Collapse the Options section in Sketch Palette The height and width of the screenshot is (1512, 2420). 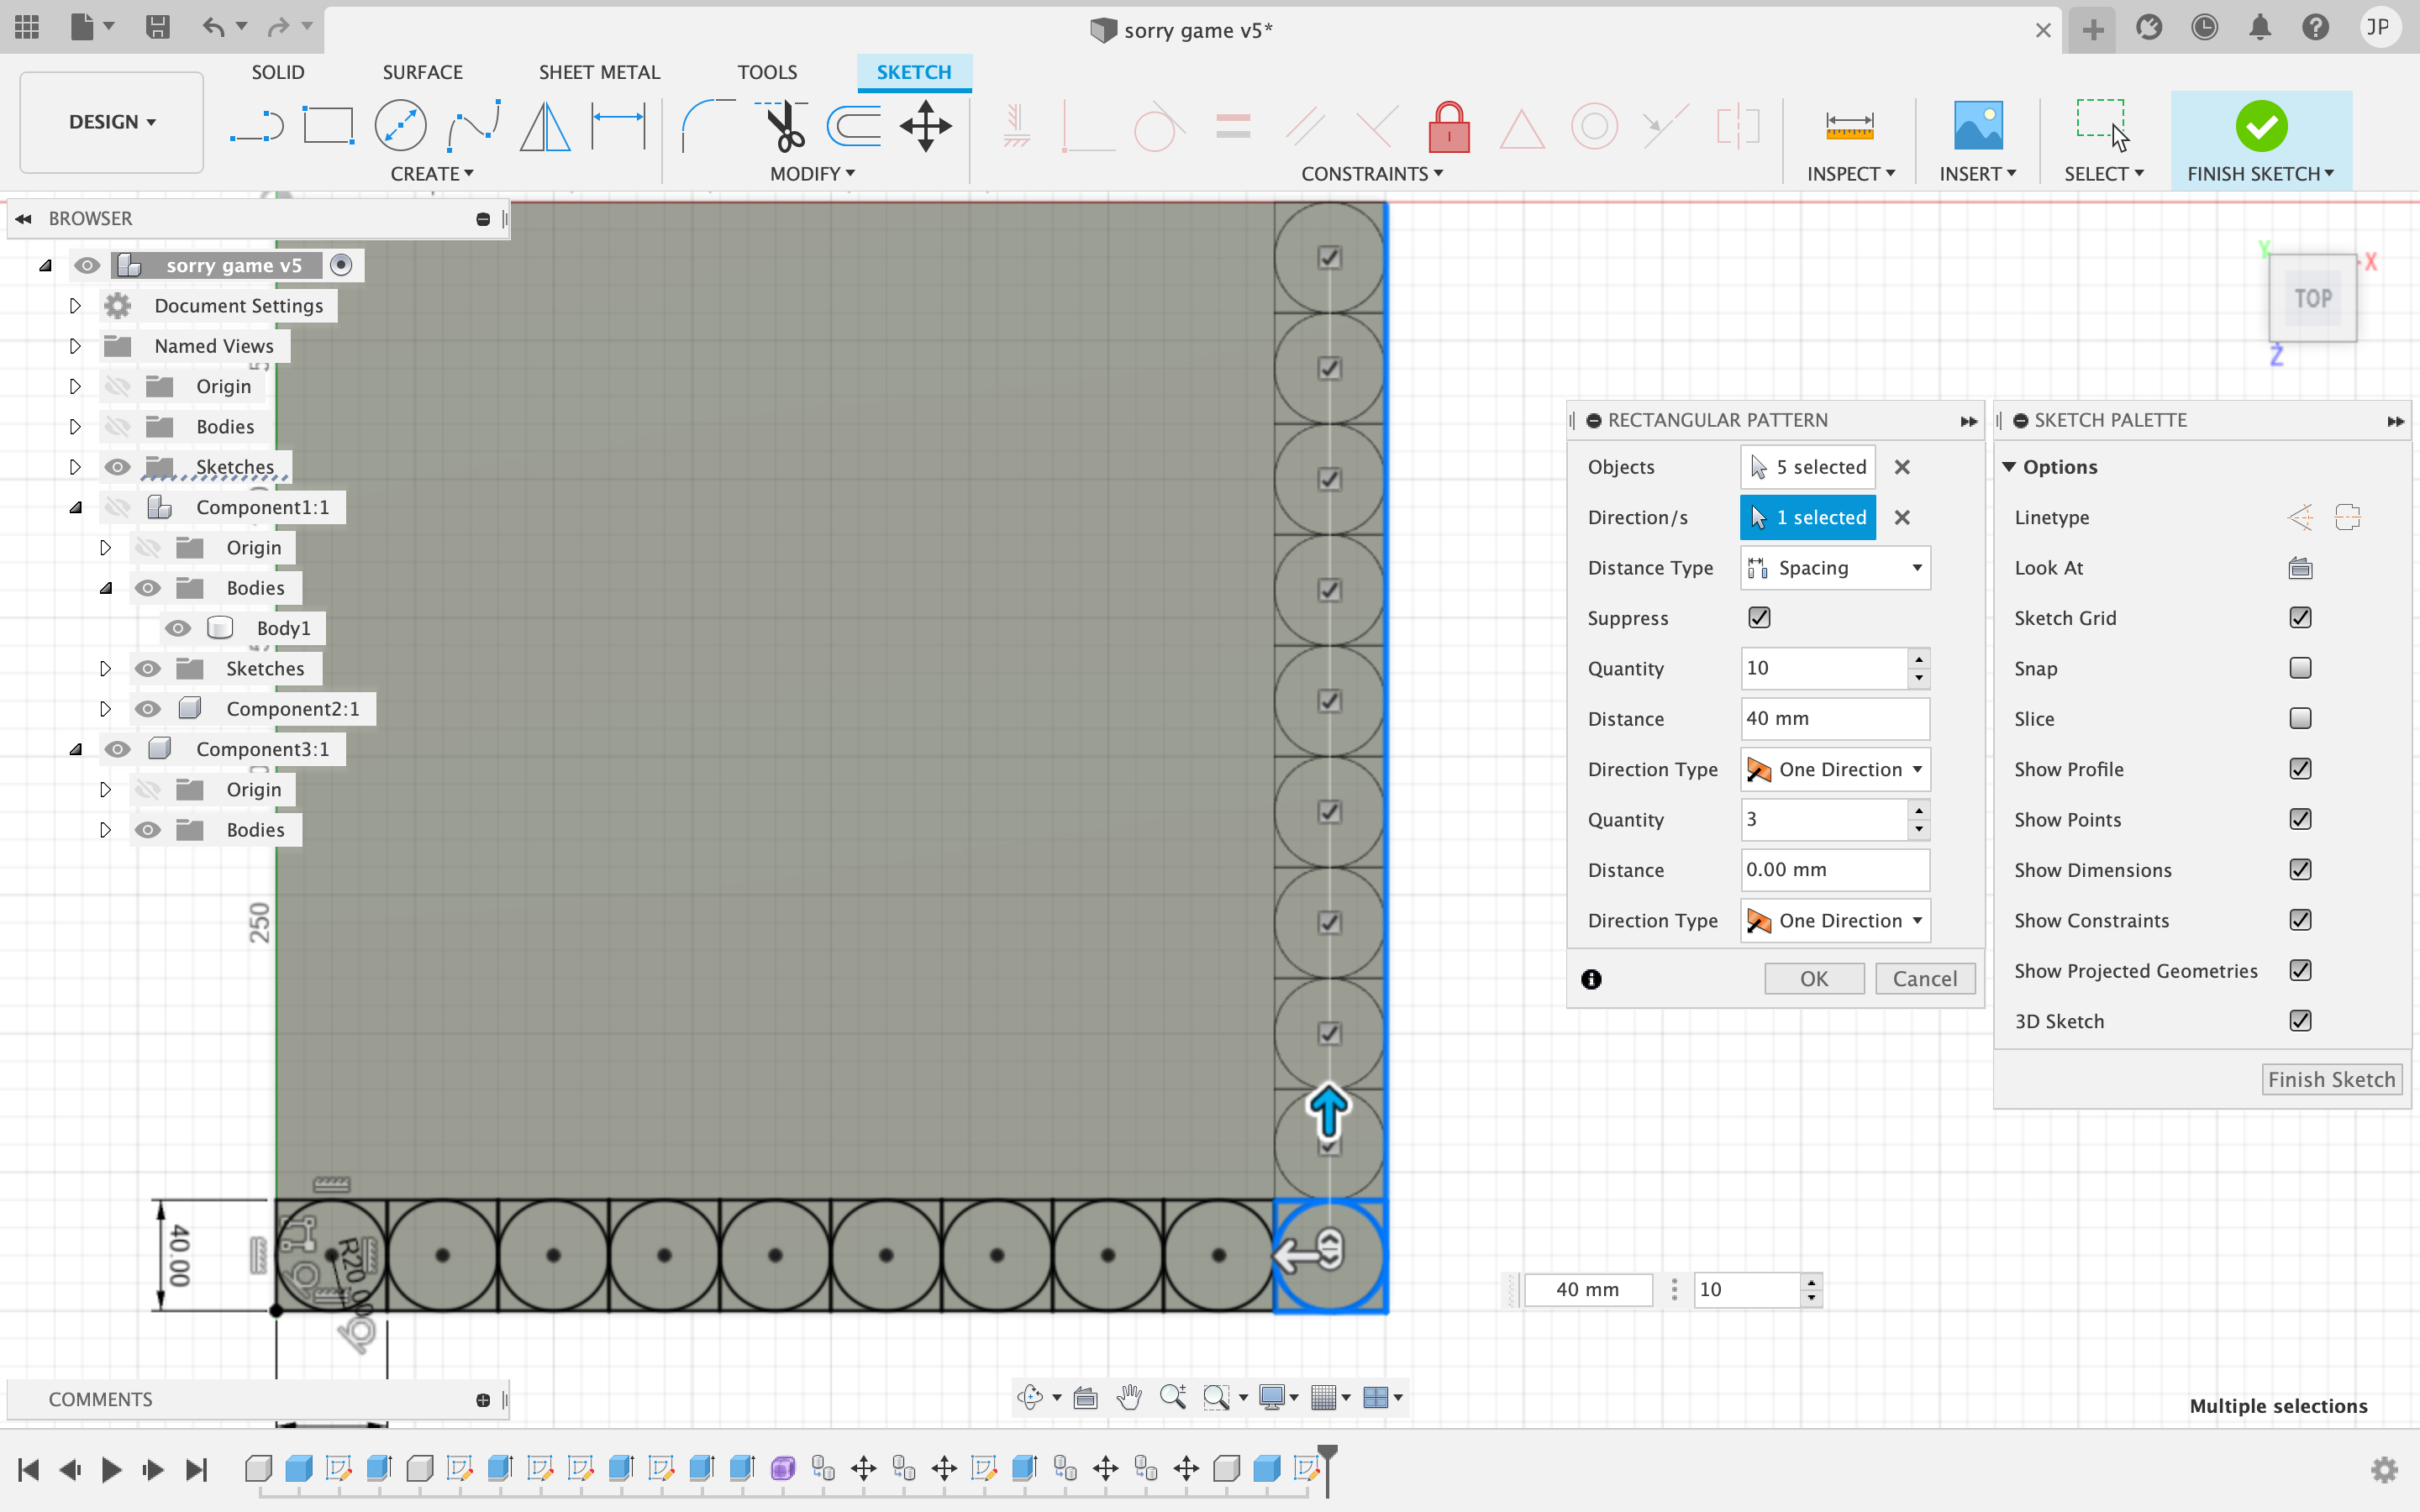pyautogui.click(x=2008, y=467)
